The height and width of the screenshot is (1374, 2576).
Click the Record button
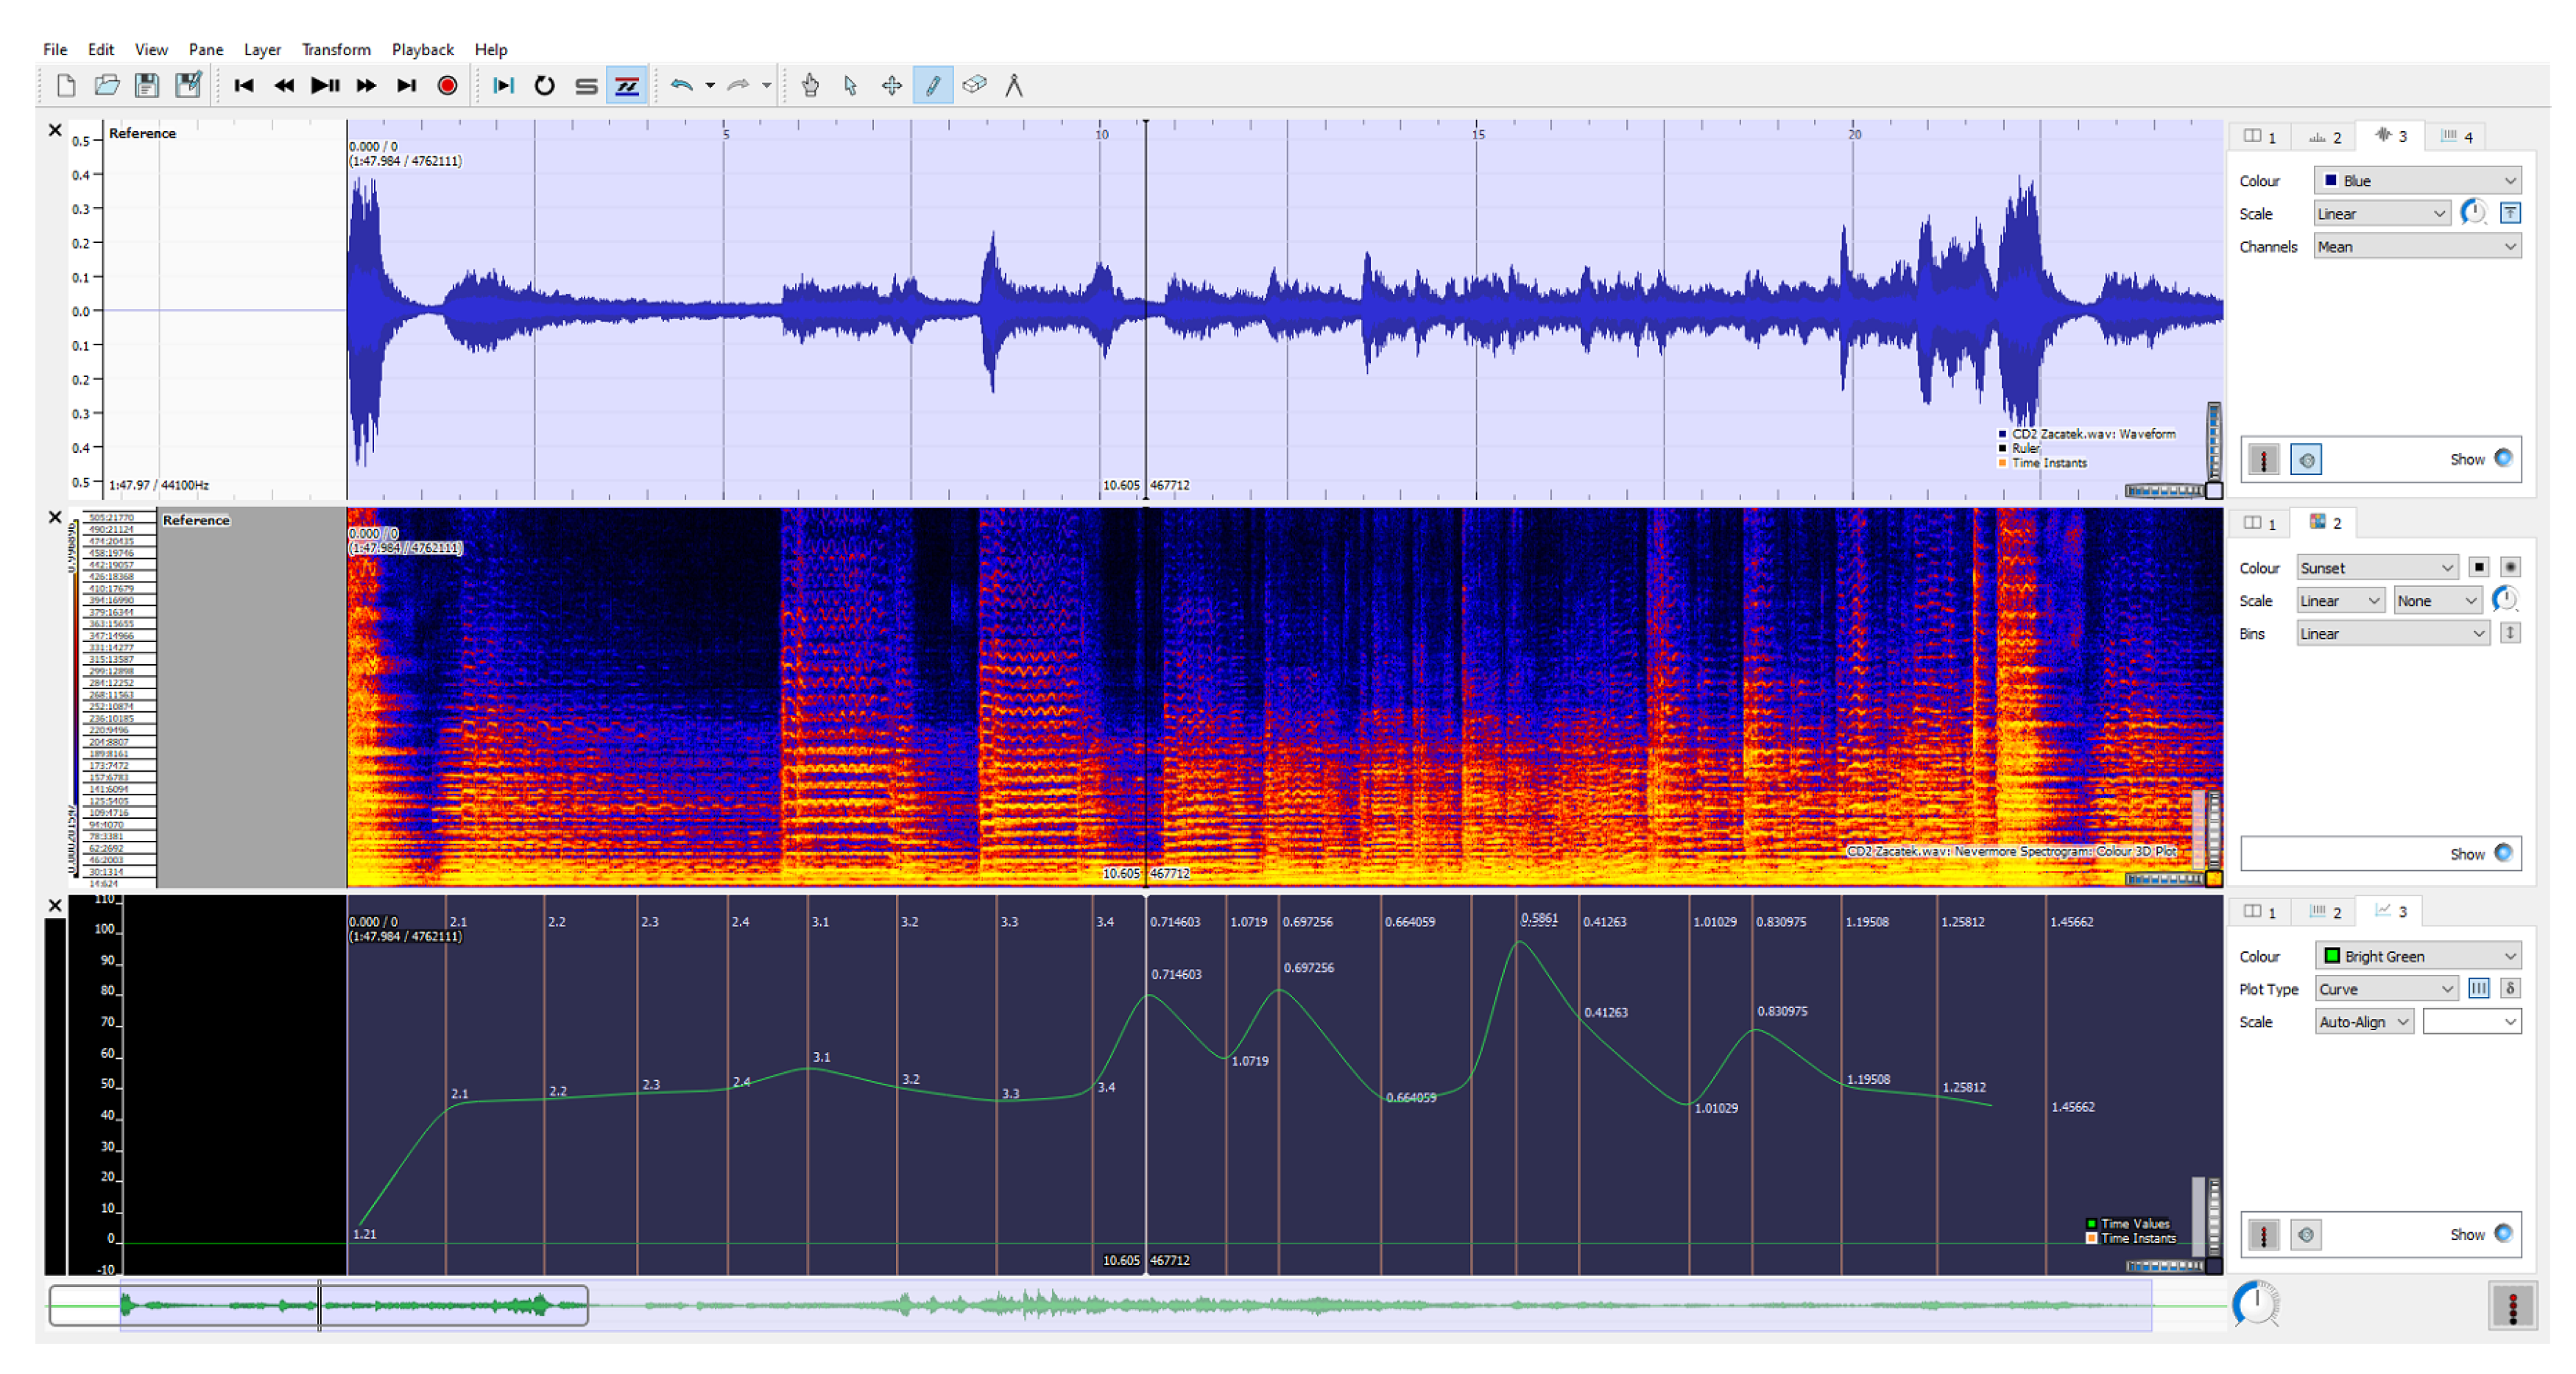click(447, 86)
